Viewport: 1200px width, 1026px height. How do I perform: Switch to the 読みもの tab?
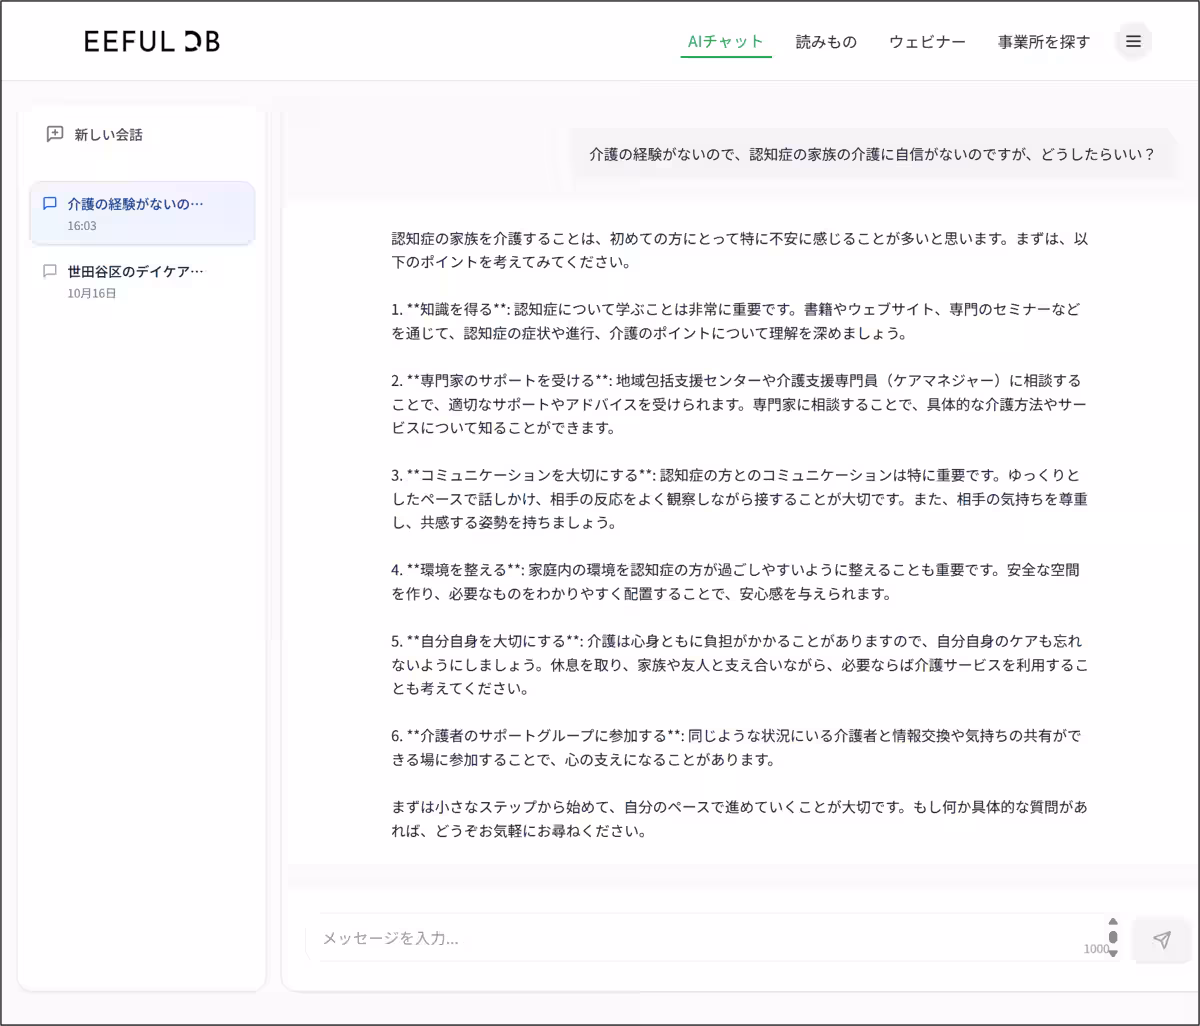pyautogui.click(x=827, y=41)
